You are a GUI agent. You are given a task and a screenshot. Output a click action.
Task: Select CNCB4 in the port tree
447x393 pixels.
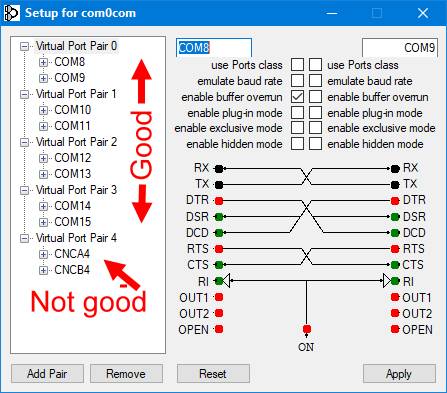click(x=72, y=270)
